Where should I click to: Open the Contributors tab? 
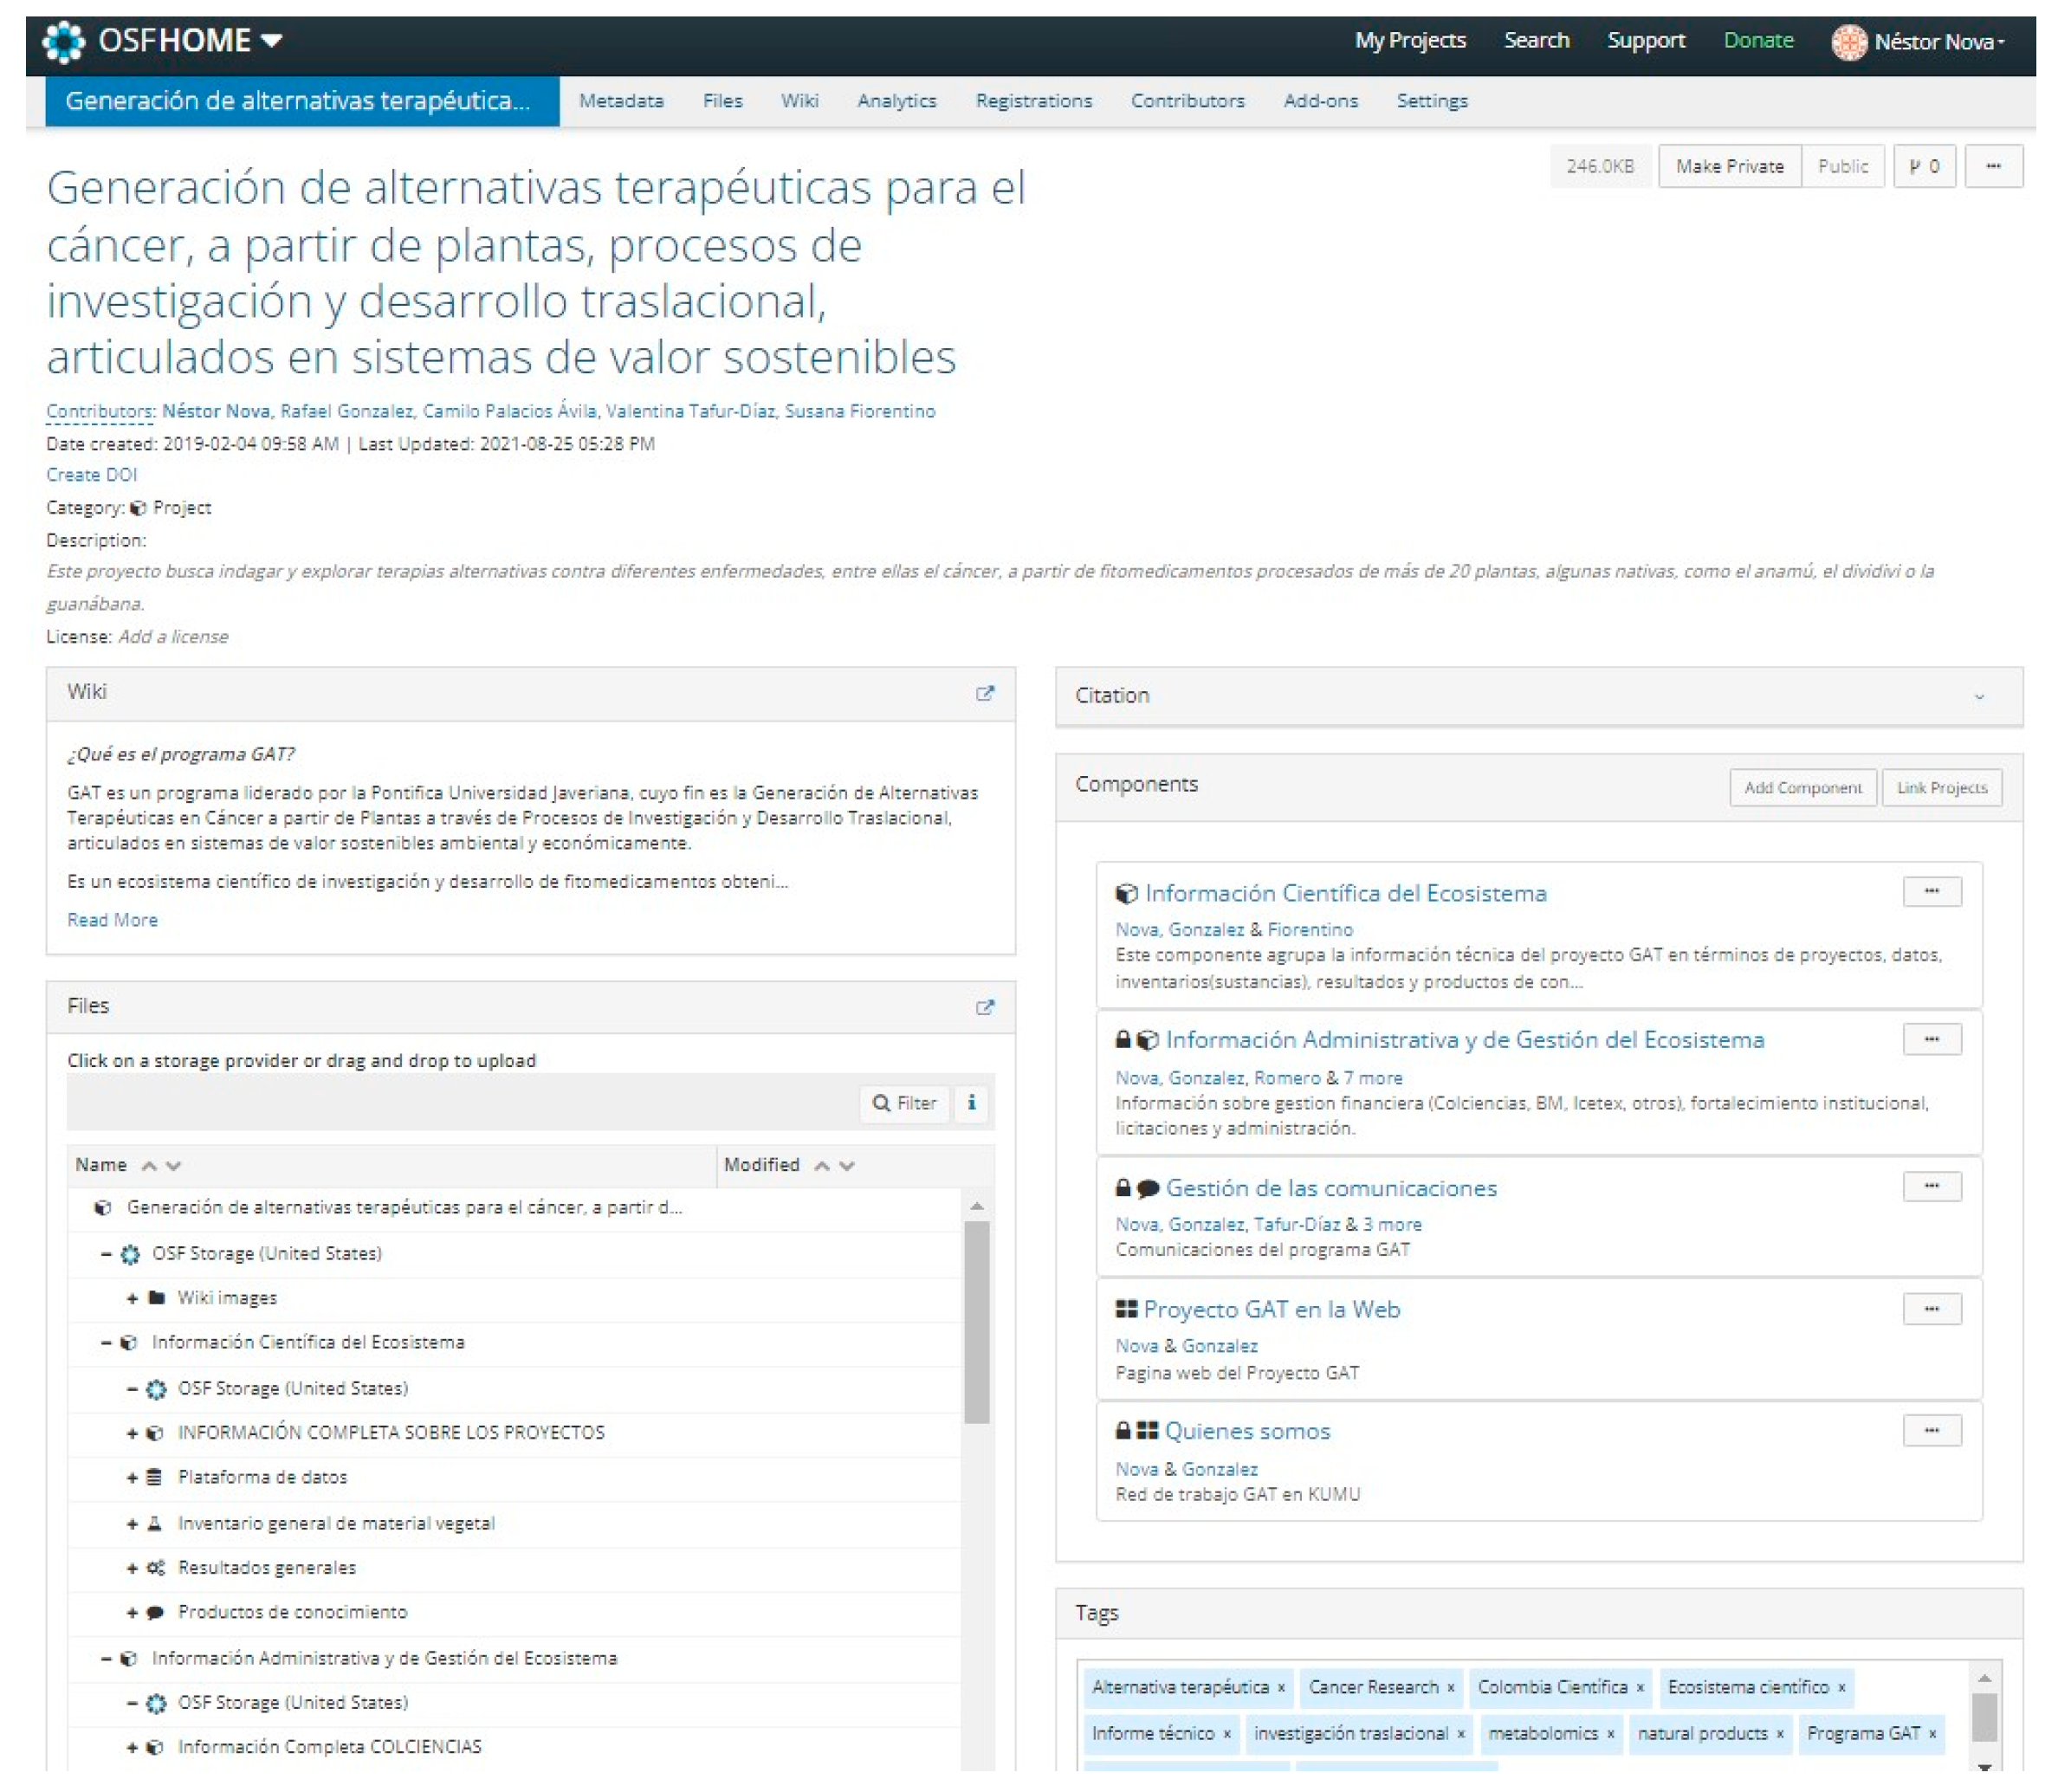pyautogui.click(x=1187, y=101)
